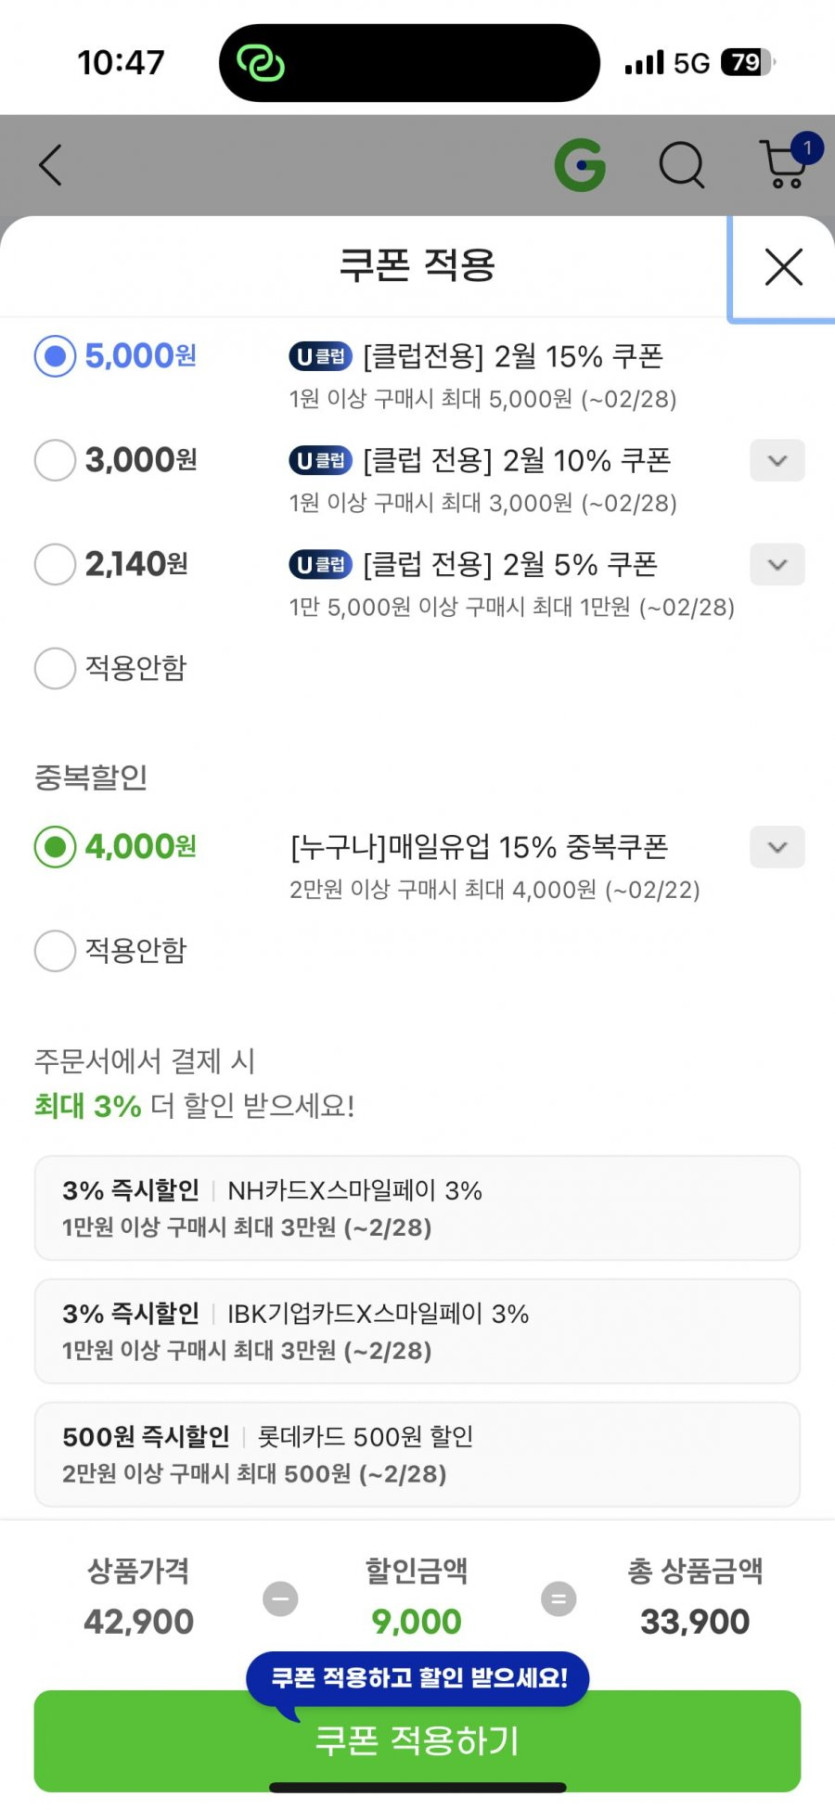Expand the 2월 10% 쿠폰 details chevron
The height and width of the screenshot is (1810, 835).
[777, 460]
